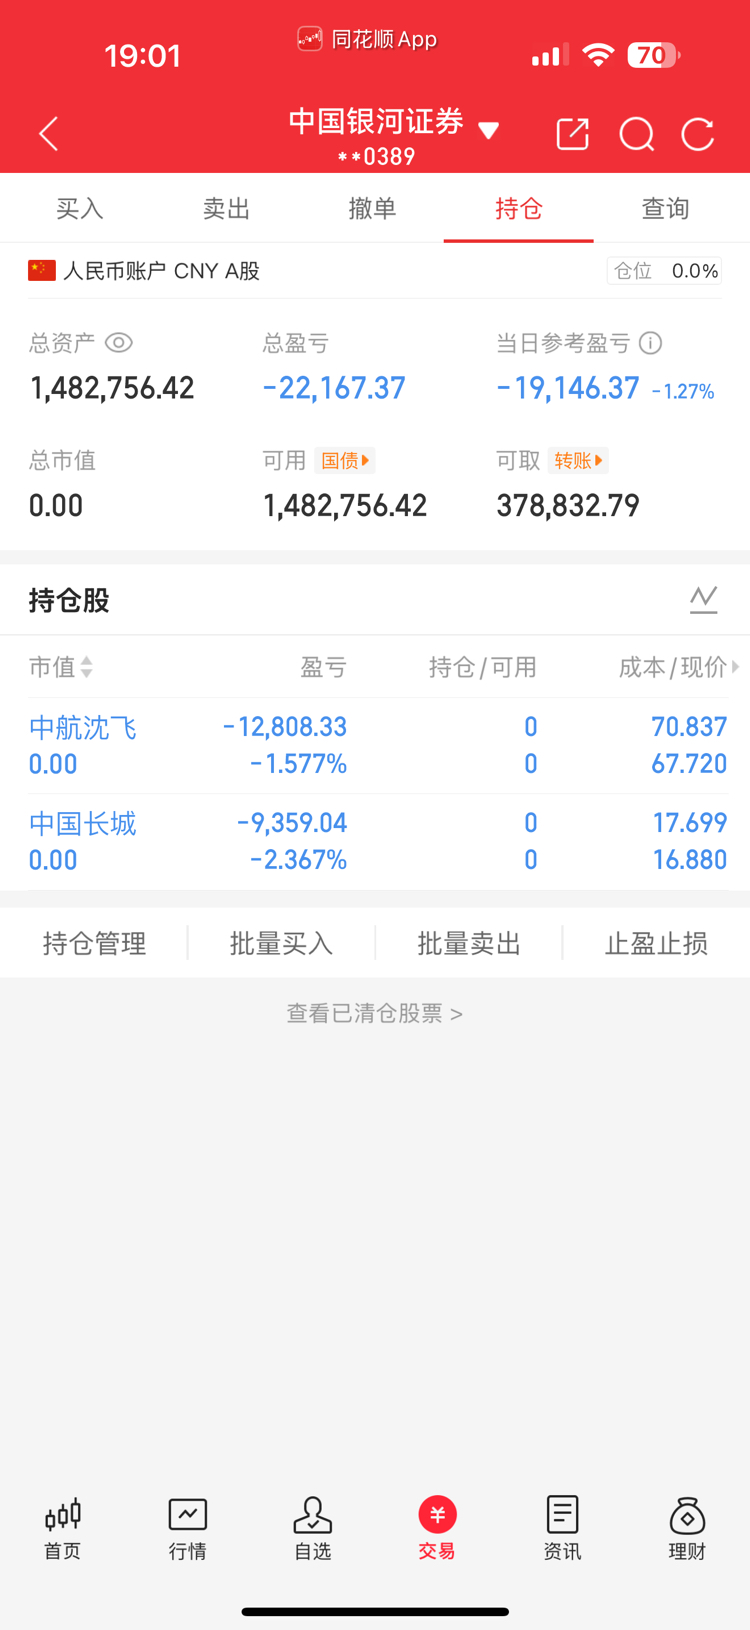Image resolution: width=750 pixels, height=1630 pixels.
Task: Expand 成本/现价 column arrow
Action: (735, 667)
